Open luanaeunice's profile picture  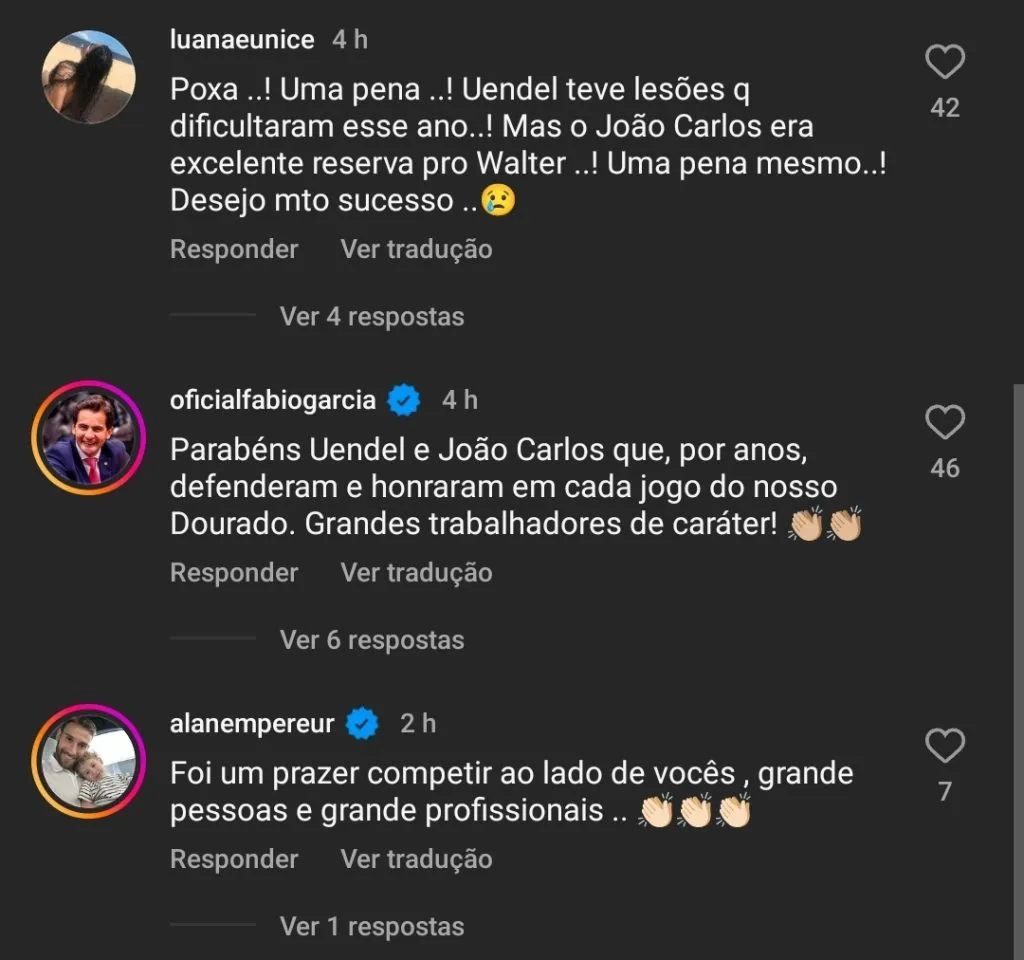tap(88, 76)
